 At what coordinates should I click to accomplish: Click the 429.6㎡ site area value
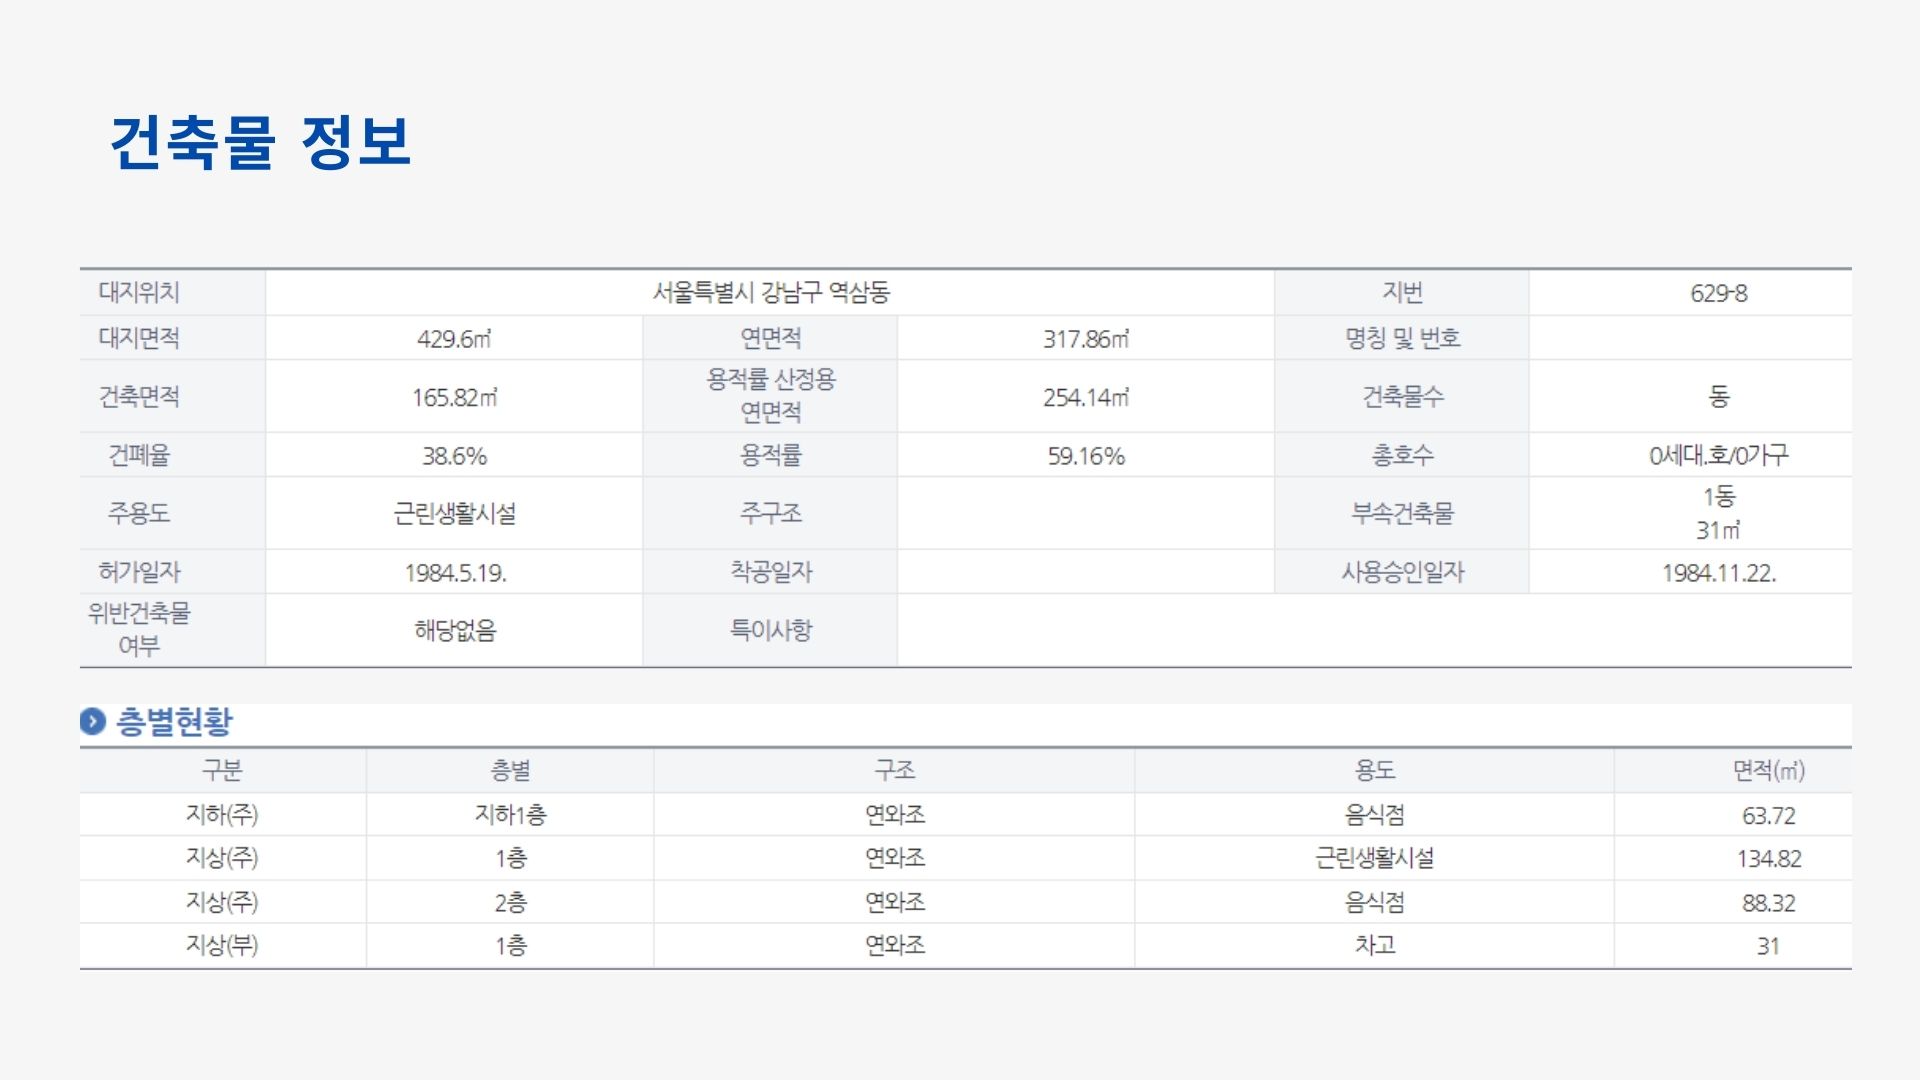click(x=454, y=339)
